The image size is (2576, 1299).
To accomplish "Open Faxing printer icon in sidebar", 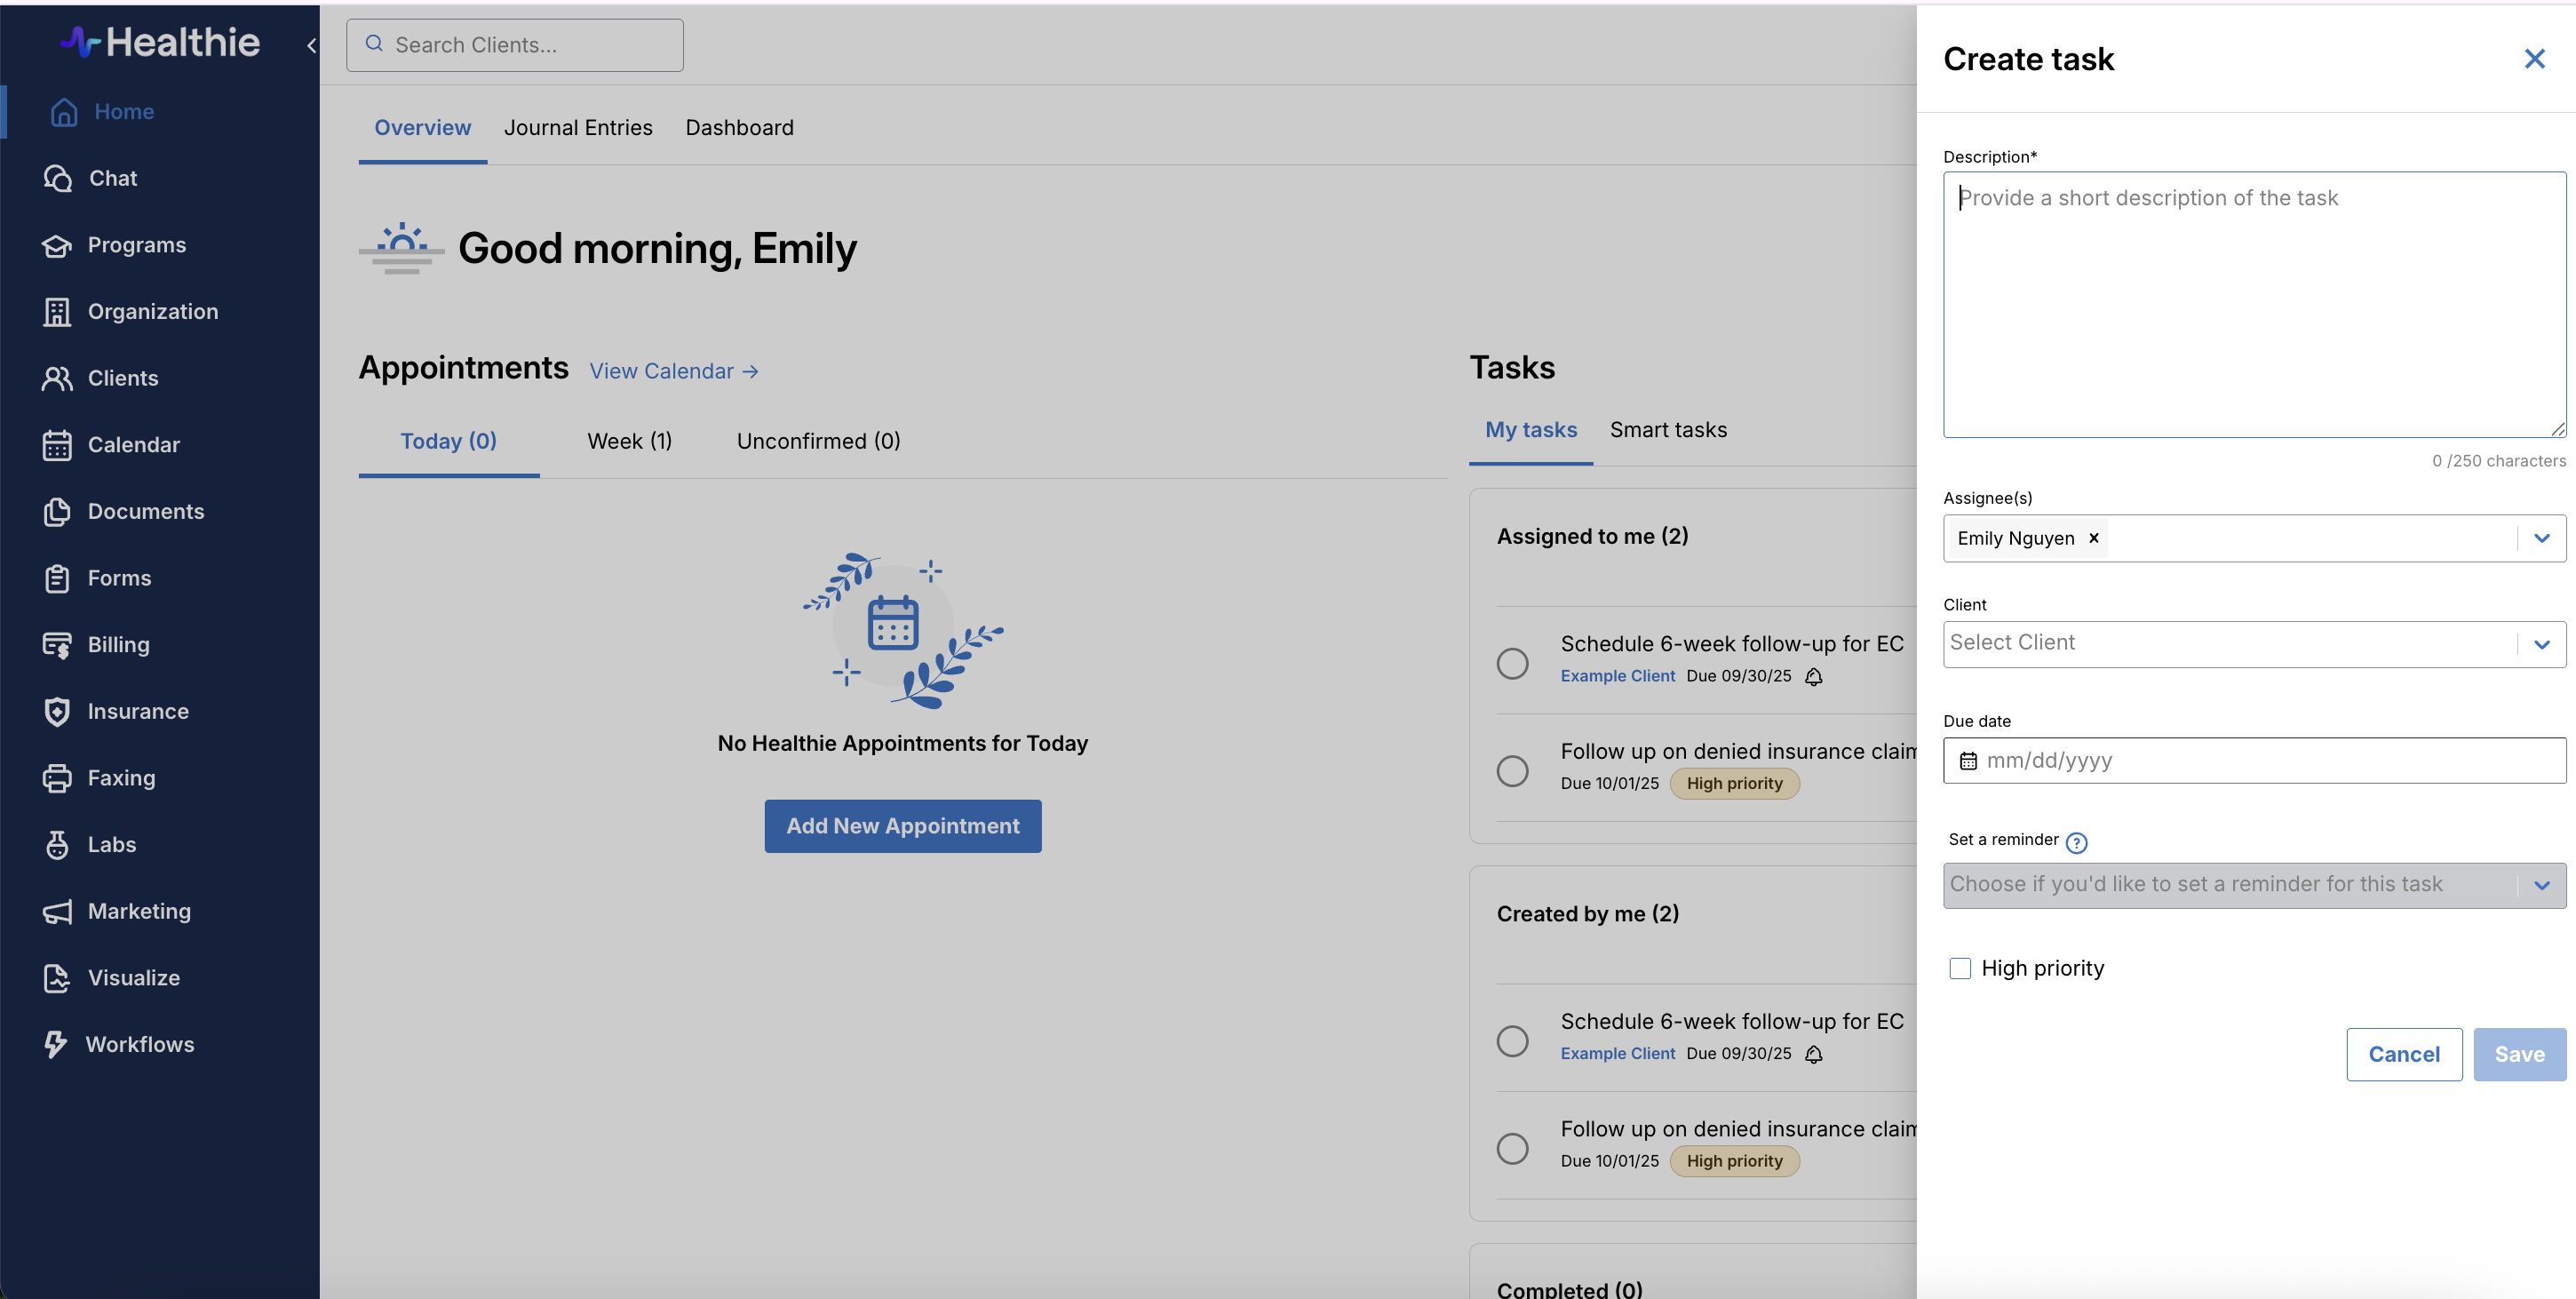I will coord(57,778).
